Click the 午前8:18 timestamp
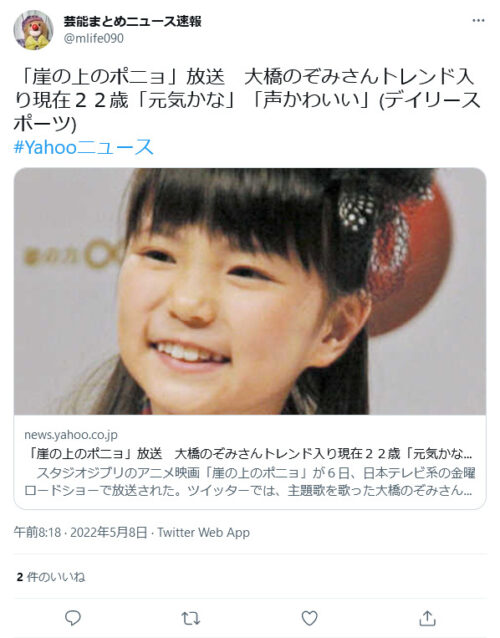500x638 pixels. [x=37, y=532]
